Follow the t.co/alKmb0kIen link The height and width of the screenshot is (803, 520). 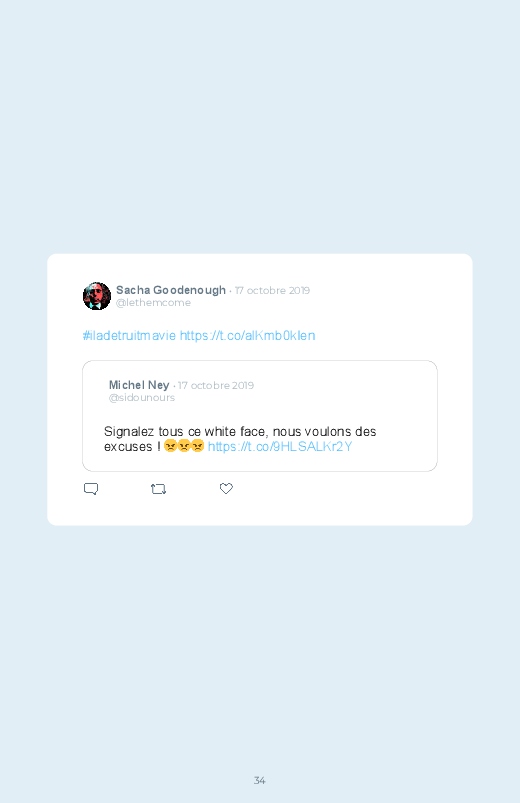(x=247, y=335)
